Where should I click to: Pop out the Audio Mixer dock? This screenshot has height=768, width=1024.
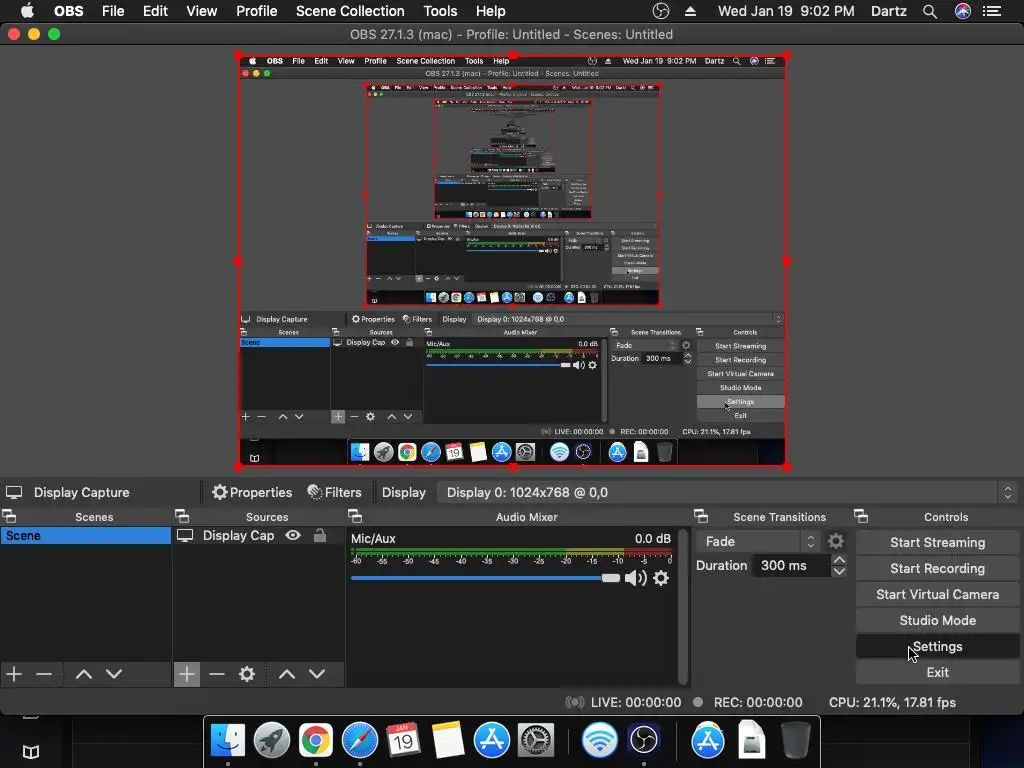coord(355,517)
